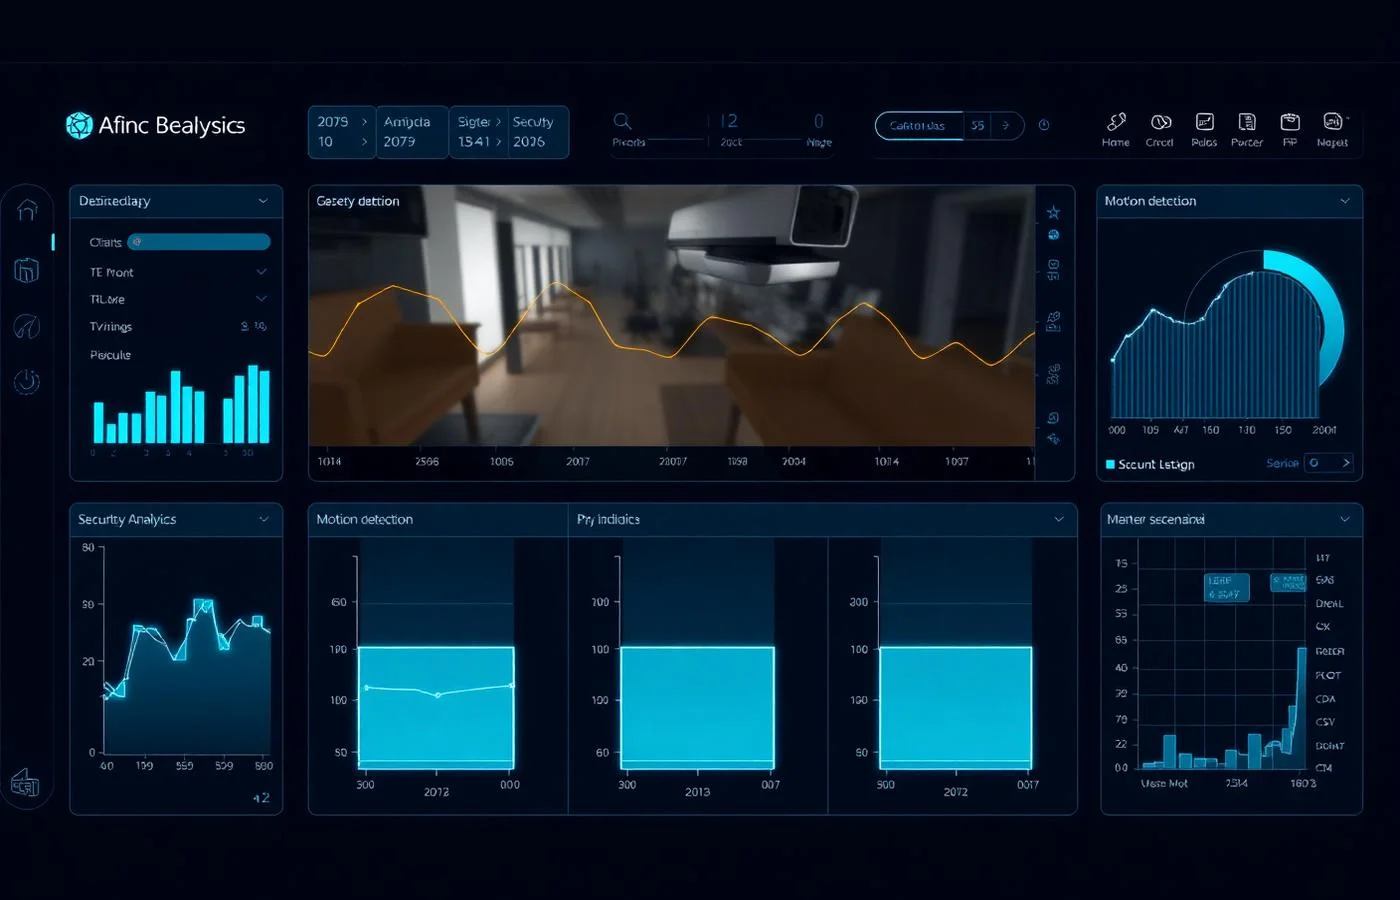Click the star icon beside camera feed
1400x900 pixels.
tap(1053, 212)
